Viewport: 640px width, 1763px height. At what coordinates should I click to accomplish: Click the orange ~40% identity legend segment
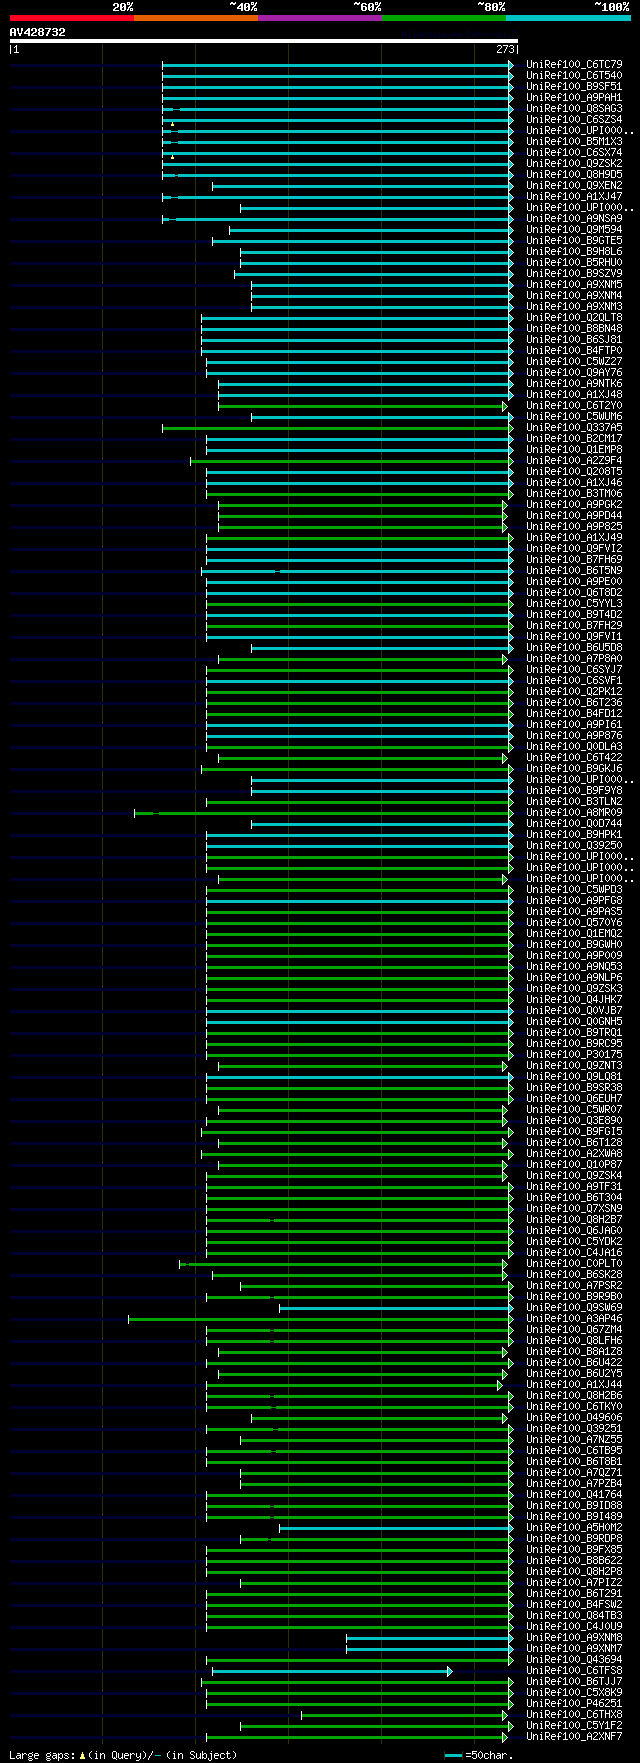pyautogui.click(x=196, y=18)
